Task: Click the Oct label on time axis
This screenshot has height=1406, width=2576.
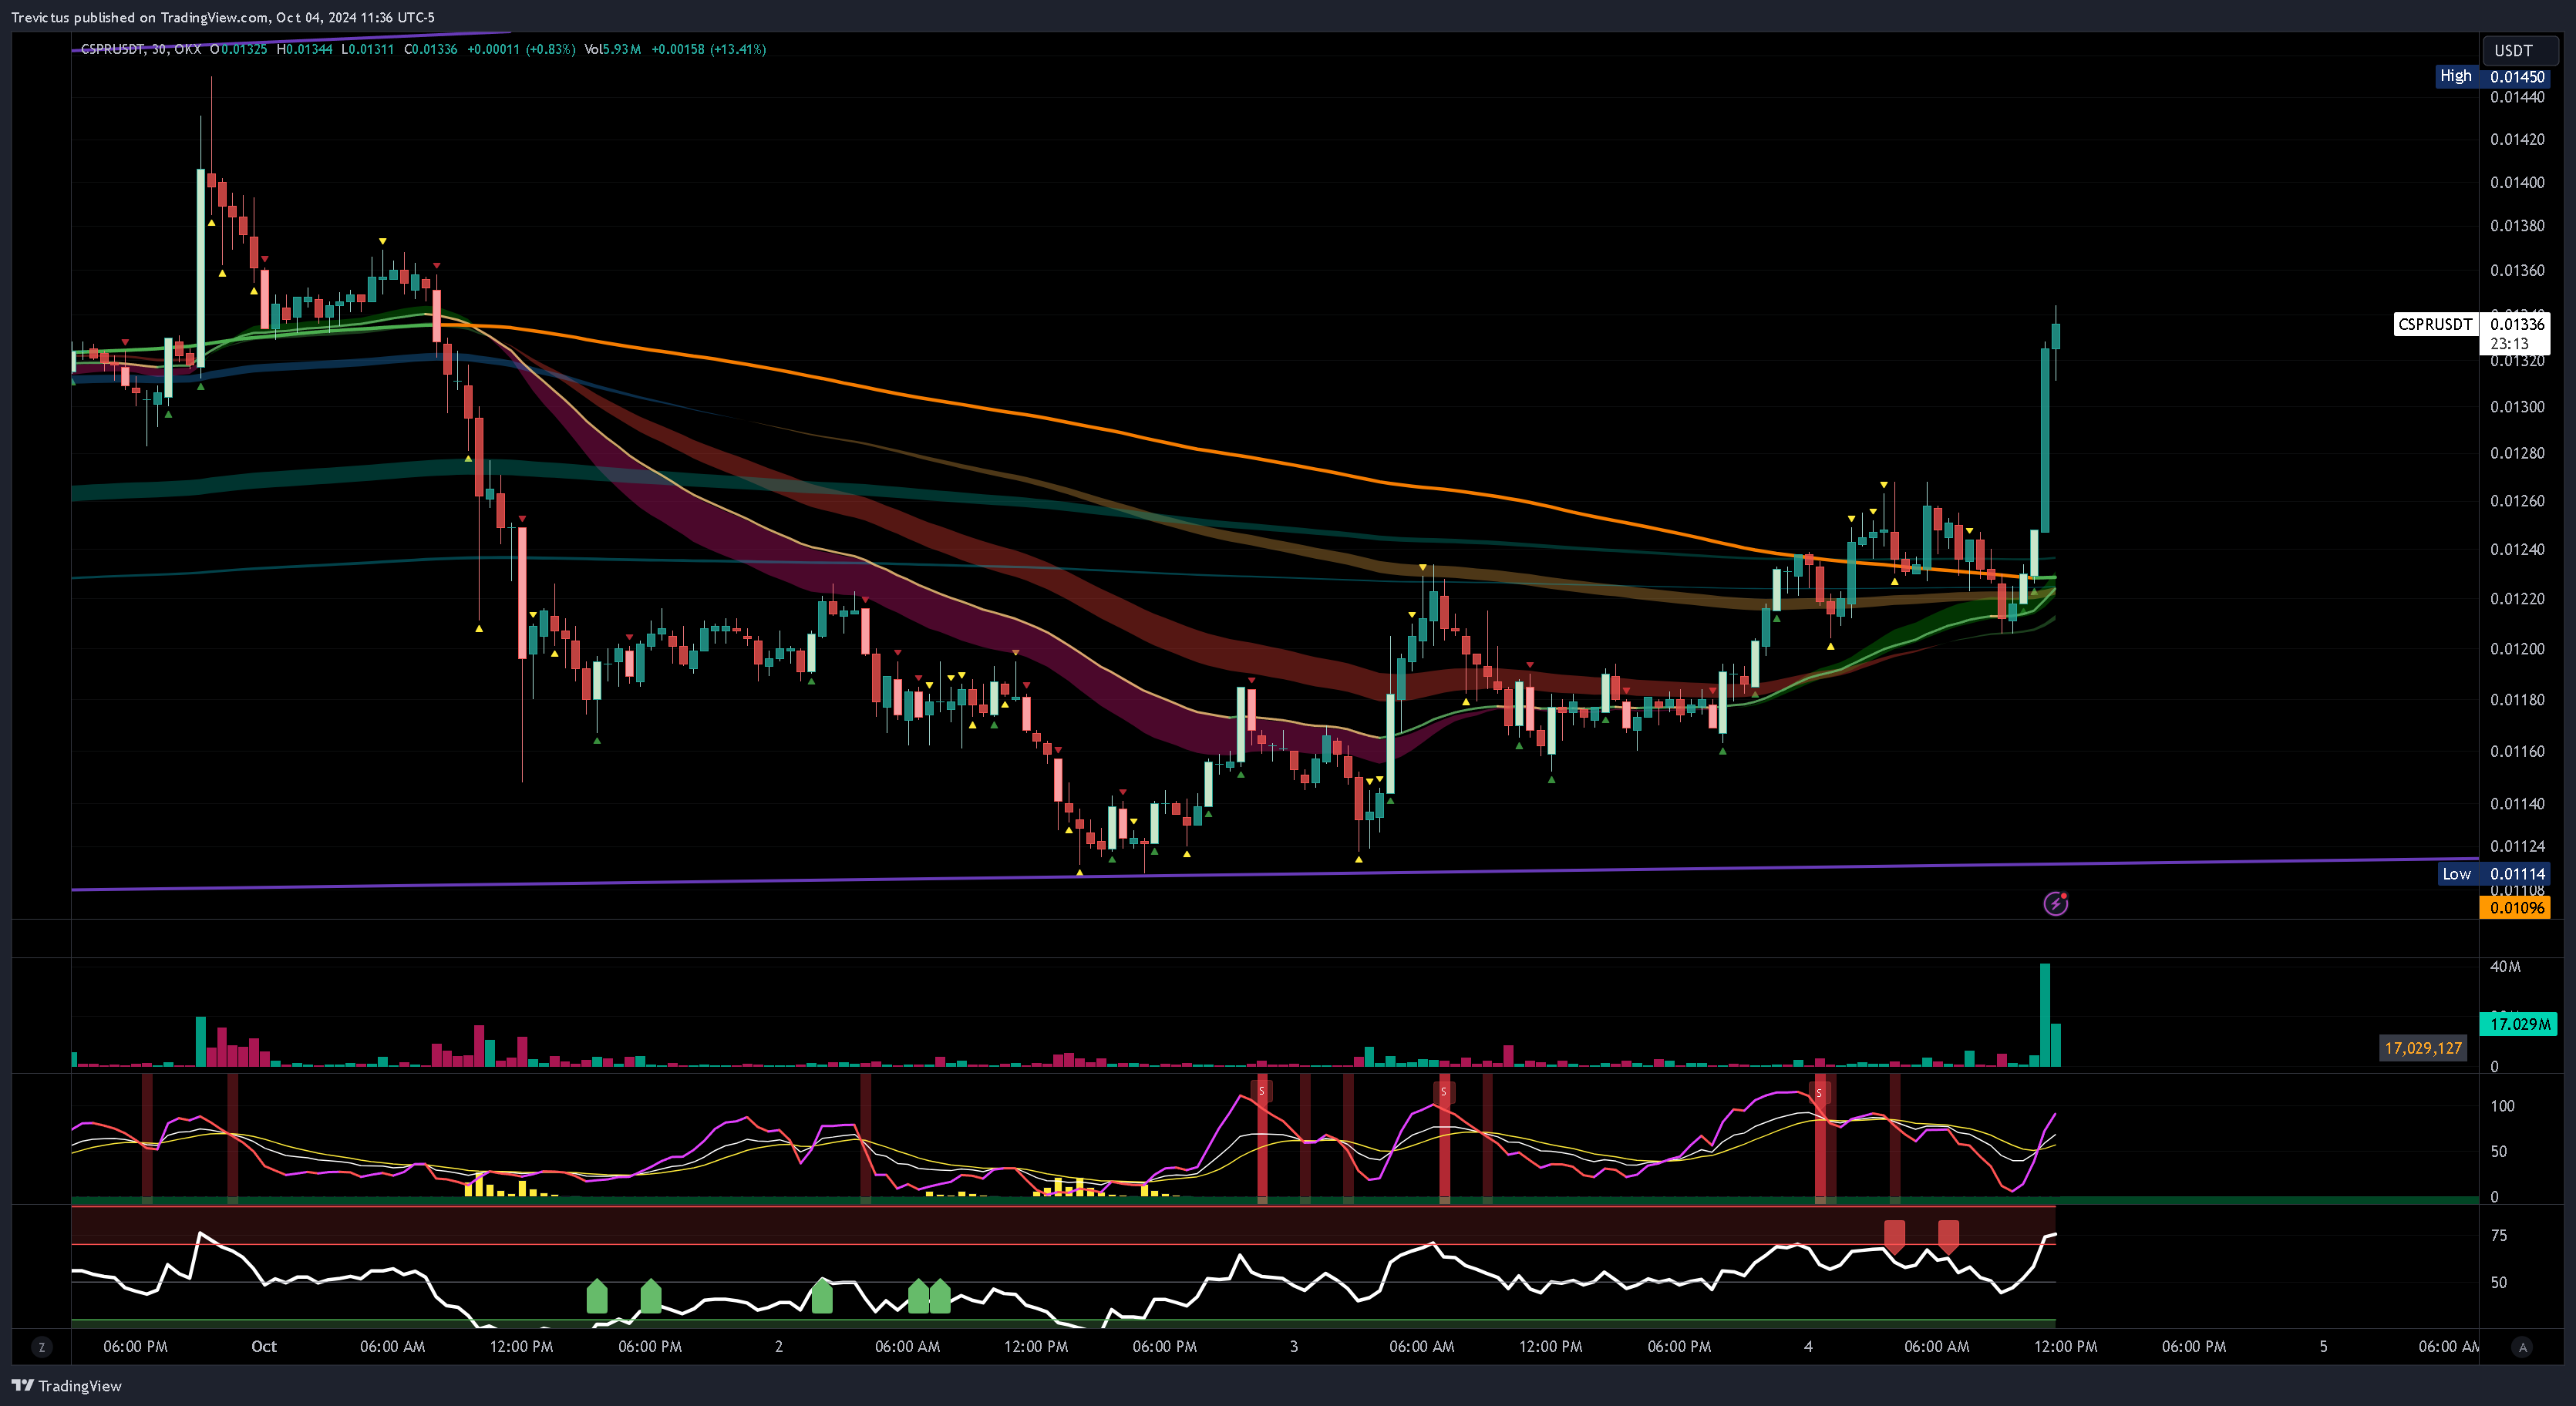Action: tap(264, 1346)
